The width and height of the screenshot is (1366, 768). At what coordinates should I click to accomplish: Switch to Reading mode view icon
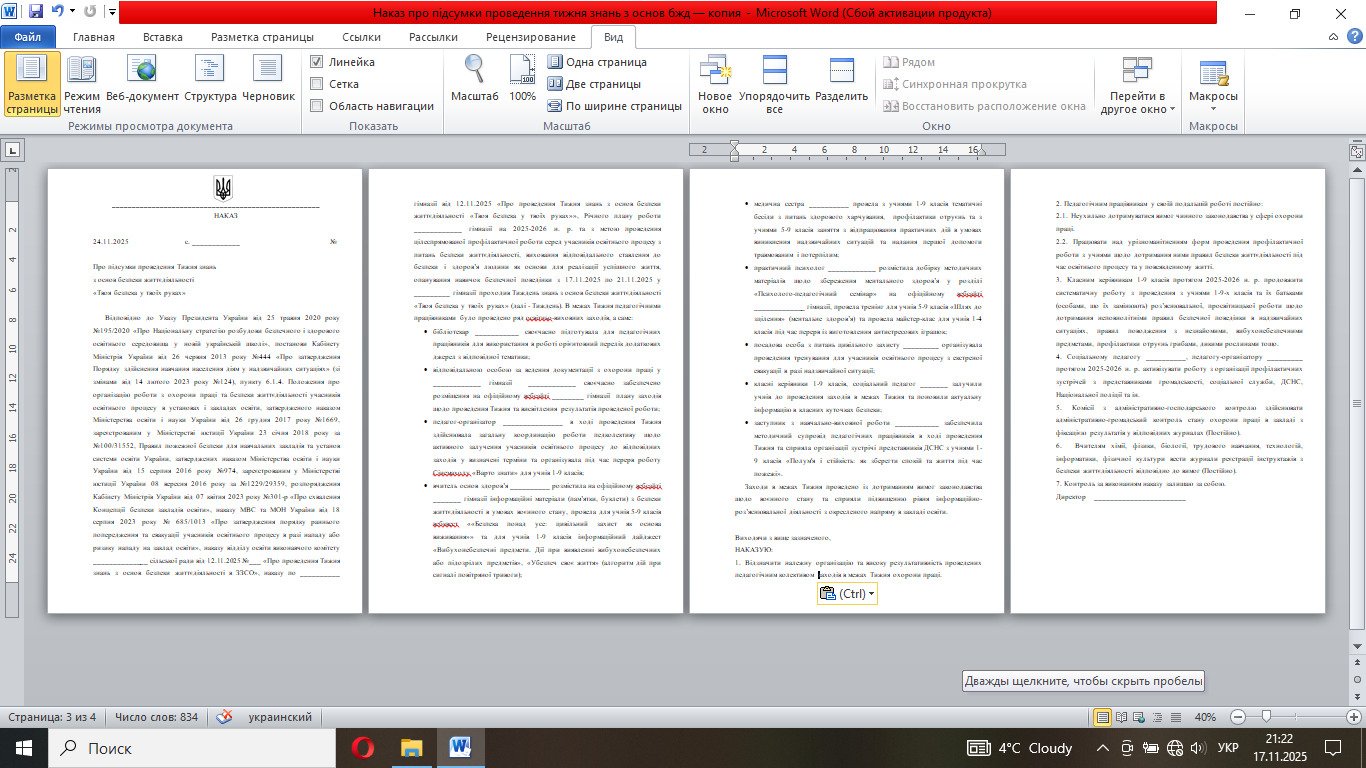click(x=82, y=70)
